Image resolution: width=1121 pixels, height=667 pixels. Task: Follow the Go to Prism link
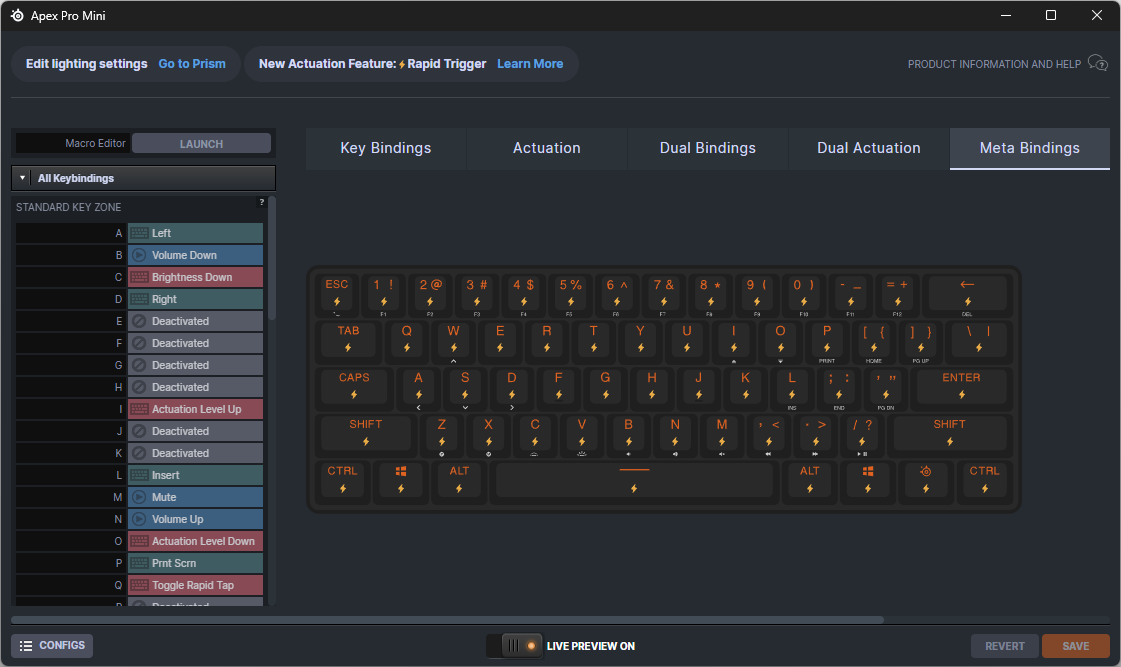tap(192, 64)
